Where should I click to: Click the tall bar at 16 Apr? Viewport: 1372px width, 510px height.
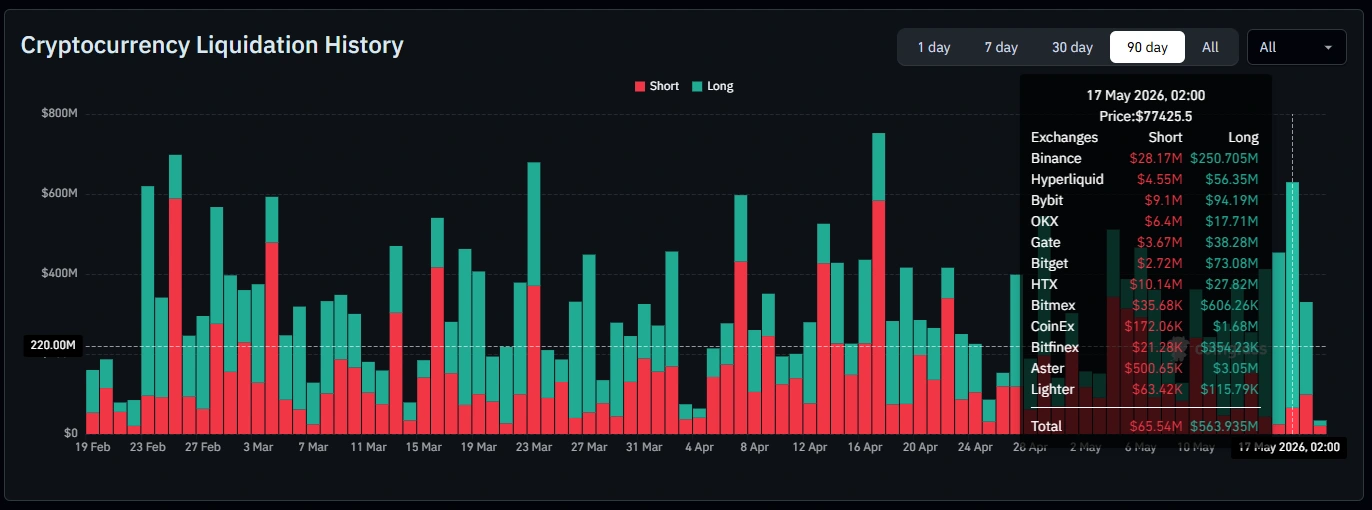coord(879,283)
